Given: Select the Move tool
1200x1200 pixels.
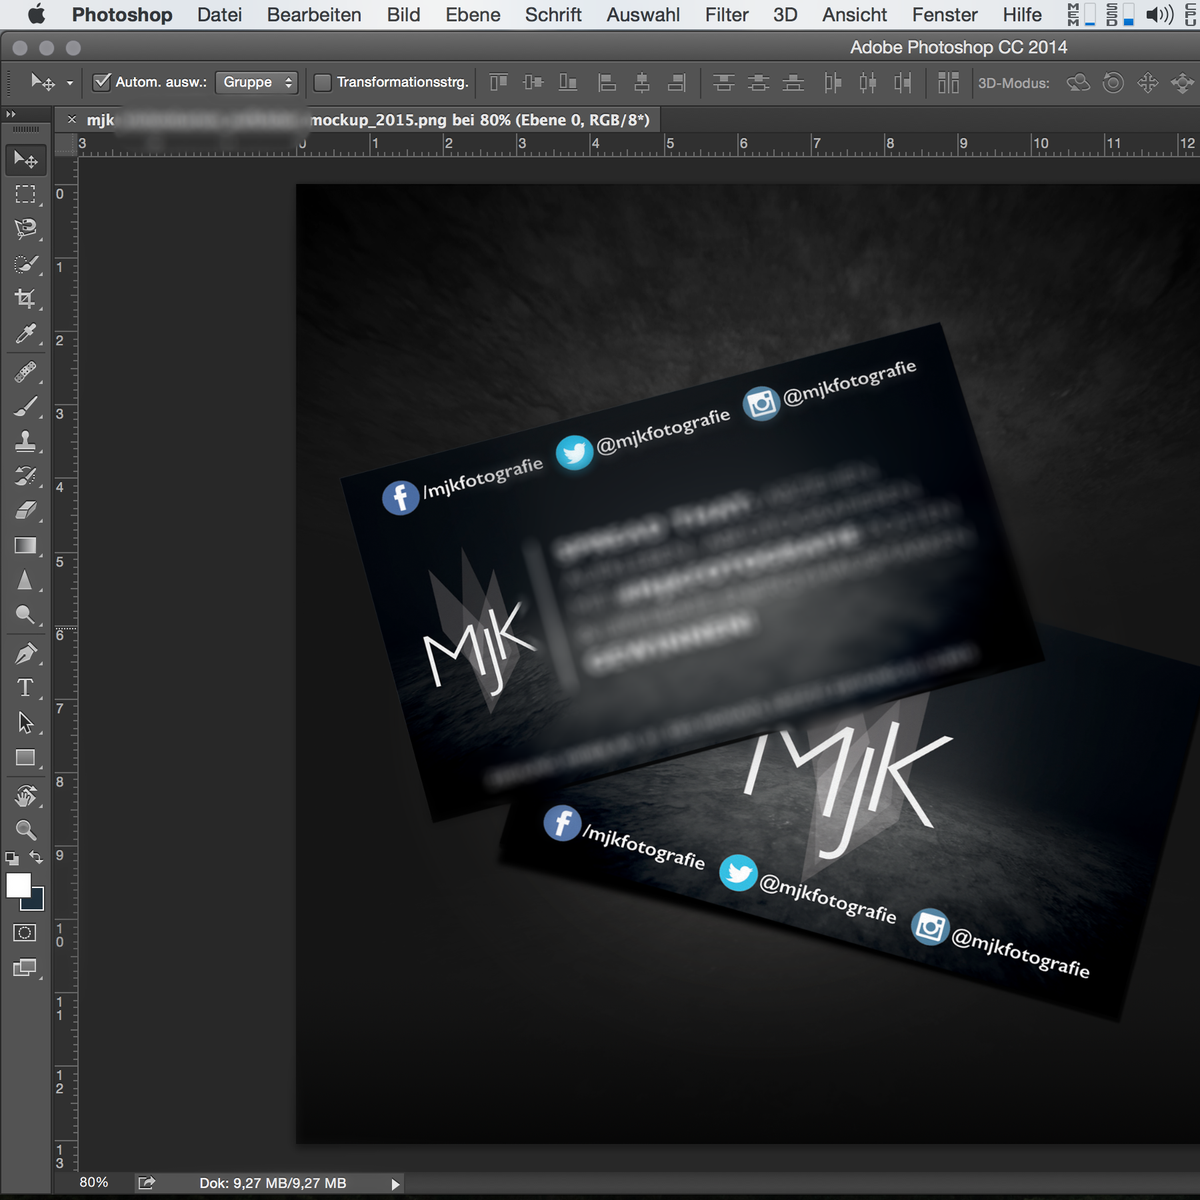Looking at the screenshot, I should tap(25, 159).
